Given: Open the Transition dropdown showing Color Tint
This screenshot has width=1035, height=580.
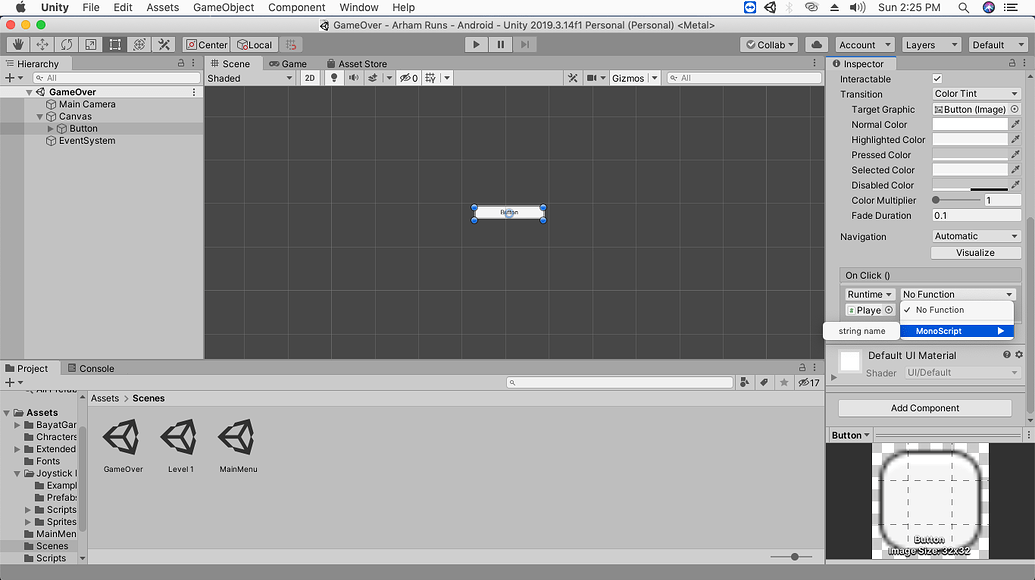Looking at the screenshot, I should pyautogui.click(x=976, y=93).
